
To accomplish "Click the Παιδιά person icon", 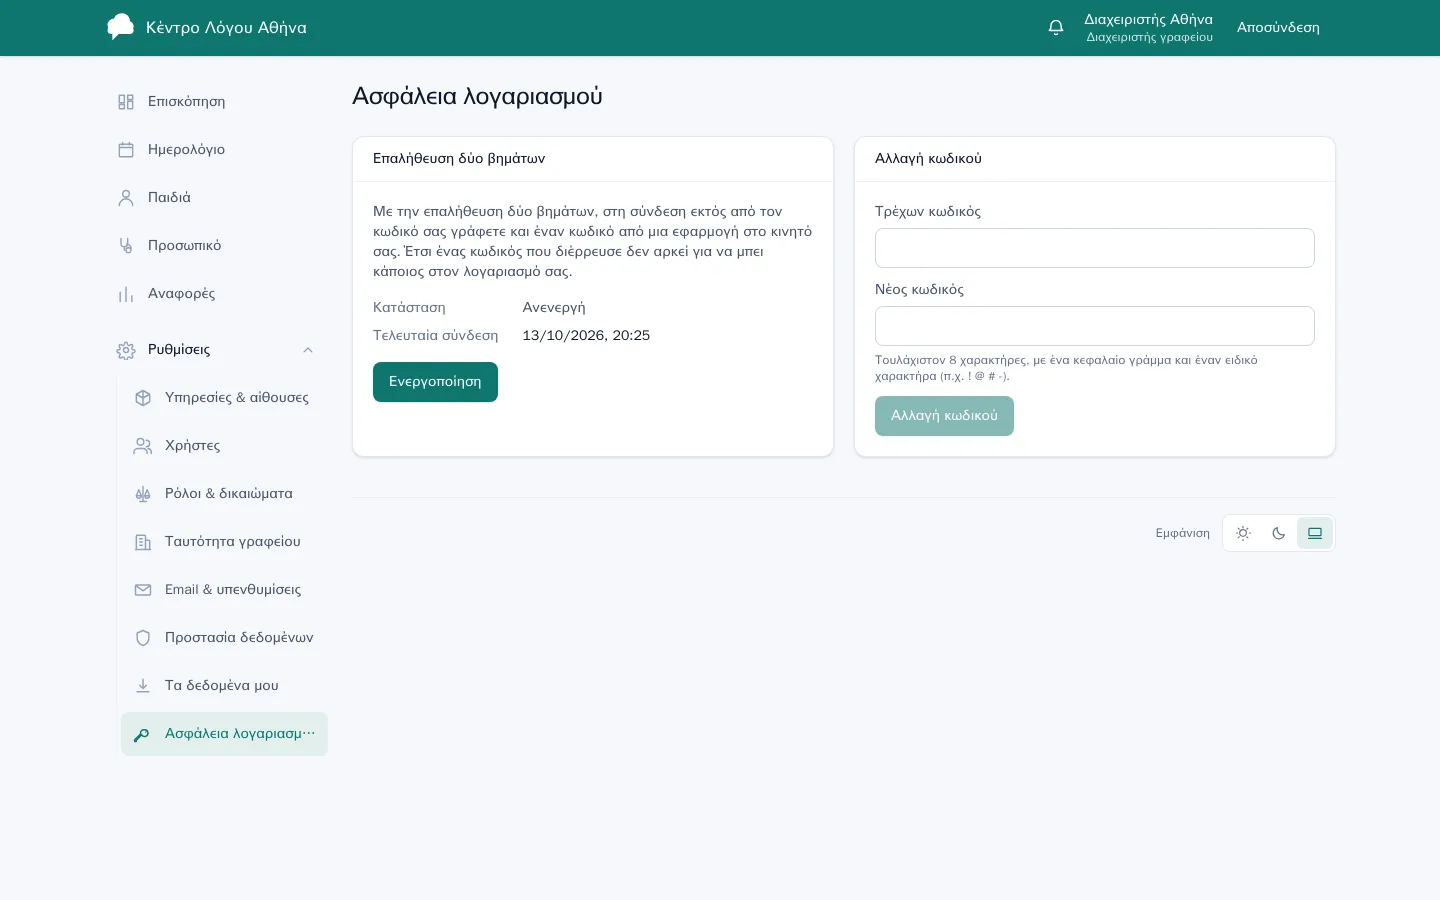I will (126, 198).
